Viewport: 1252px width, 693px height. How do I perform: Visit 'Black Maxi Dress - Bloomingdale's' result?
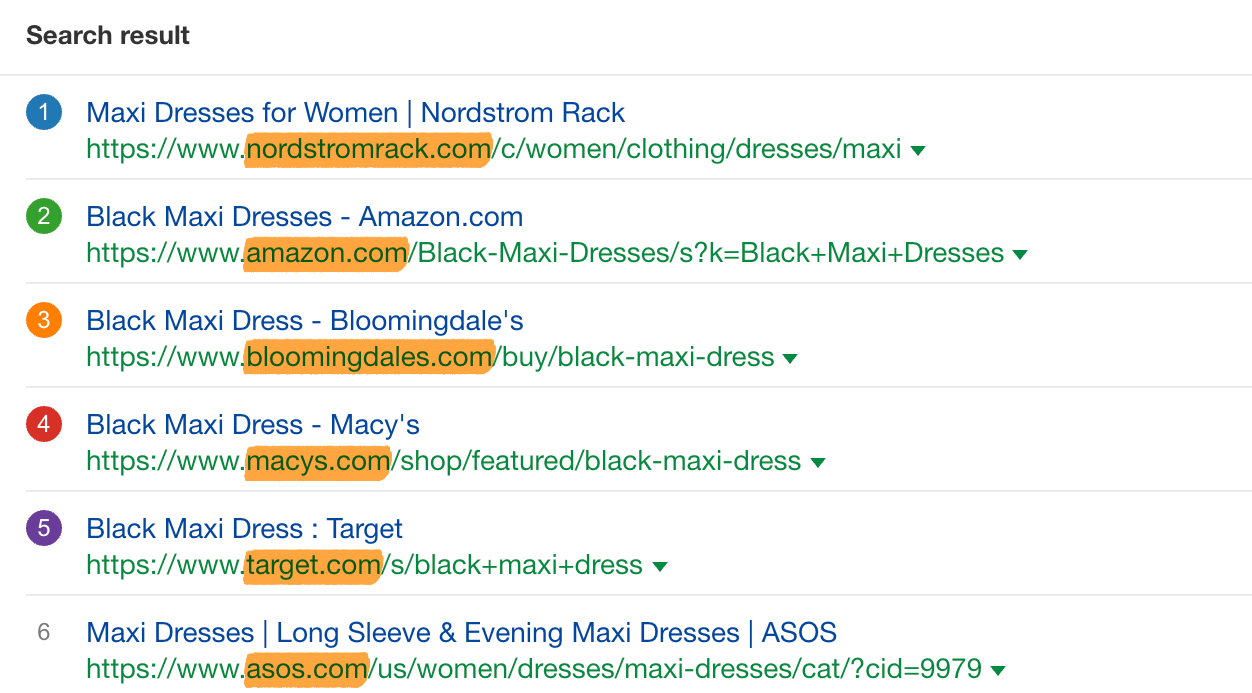(305, 320)
